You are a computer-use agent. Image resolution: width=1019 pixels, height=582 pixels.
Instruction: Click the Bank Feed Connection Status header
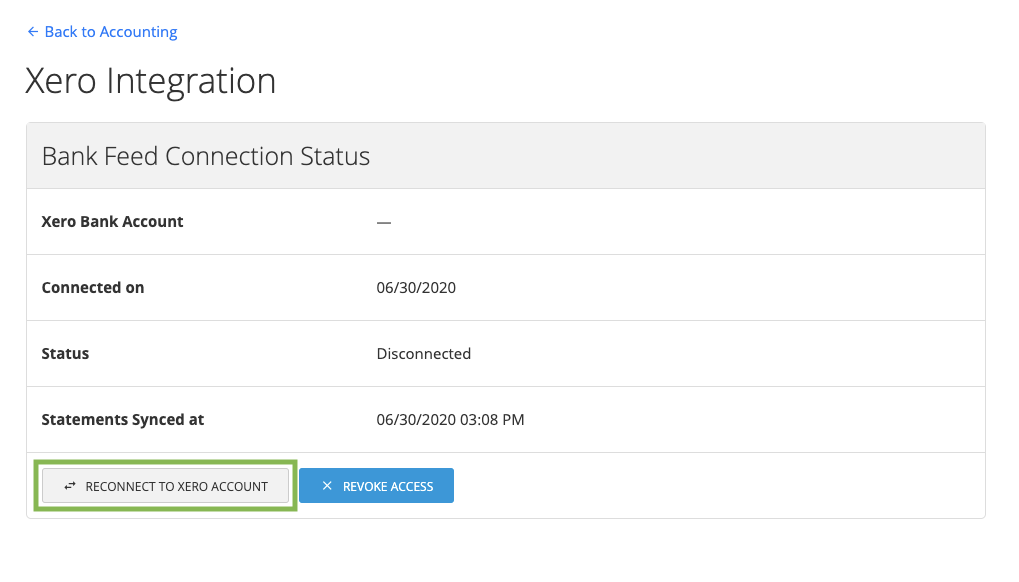(x=206, y=157)
